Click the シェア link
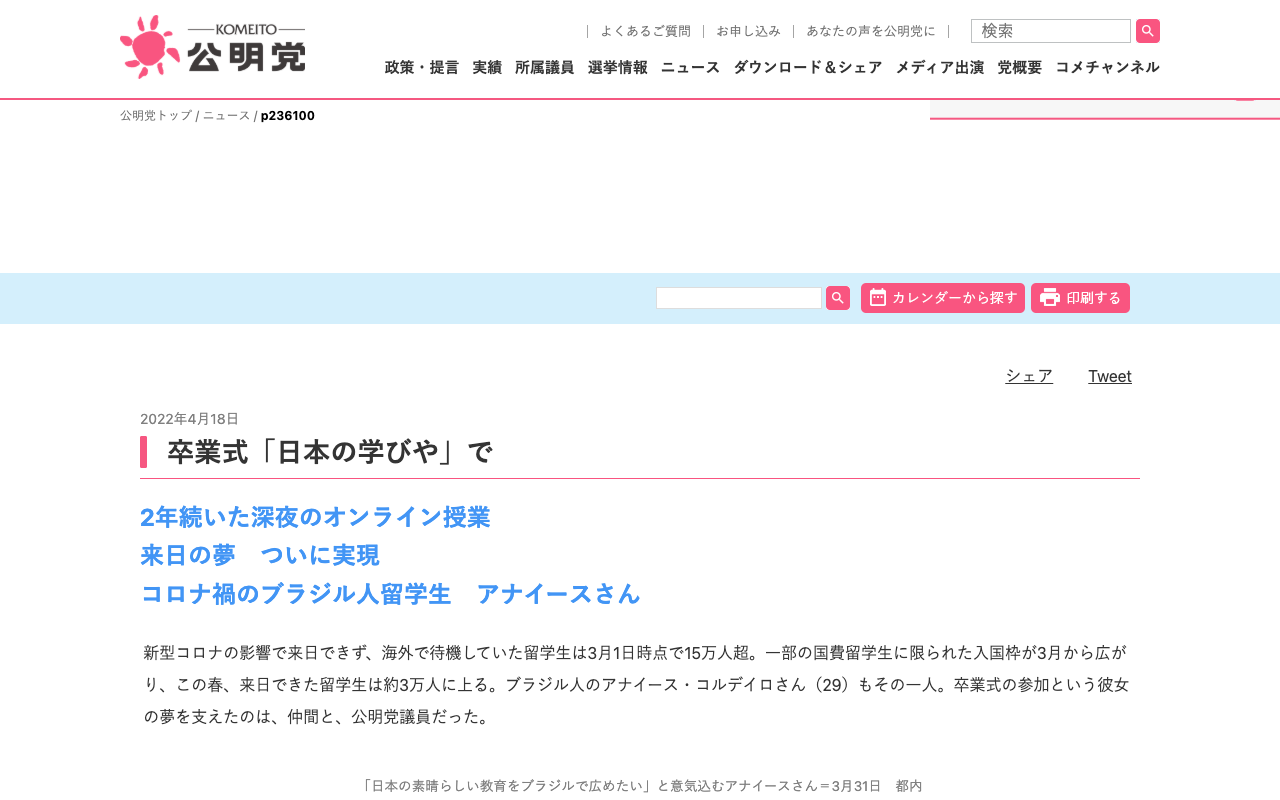The height and width of the screenshot is (800, 1280). pos(1029,376)
